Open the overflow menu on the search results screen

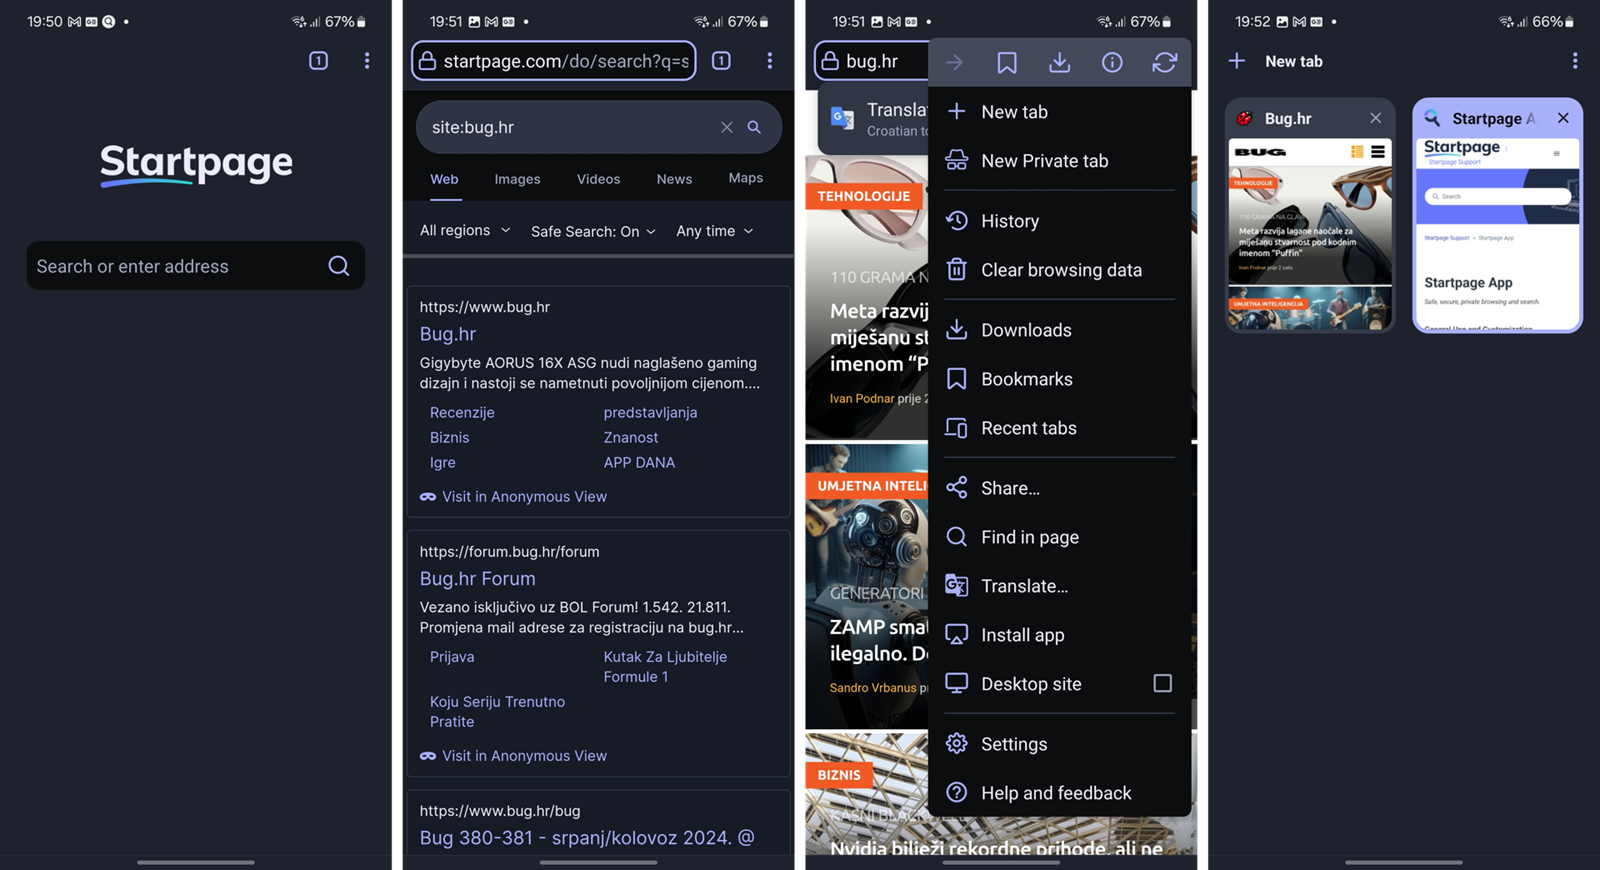(769, 61)
